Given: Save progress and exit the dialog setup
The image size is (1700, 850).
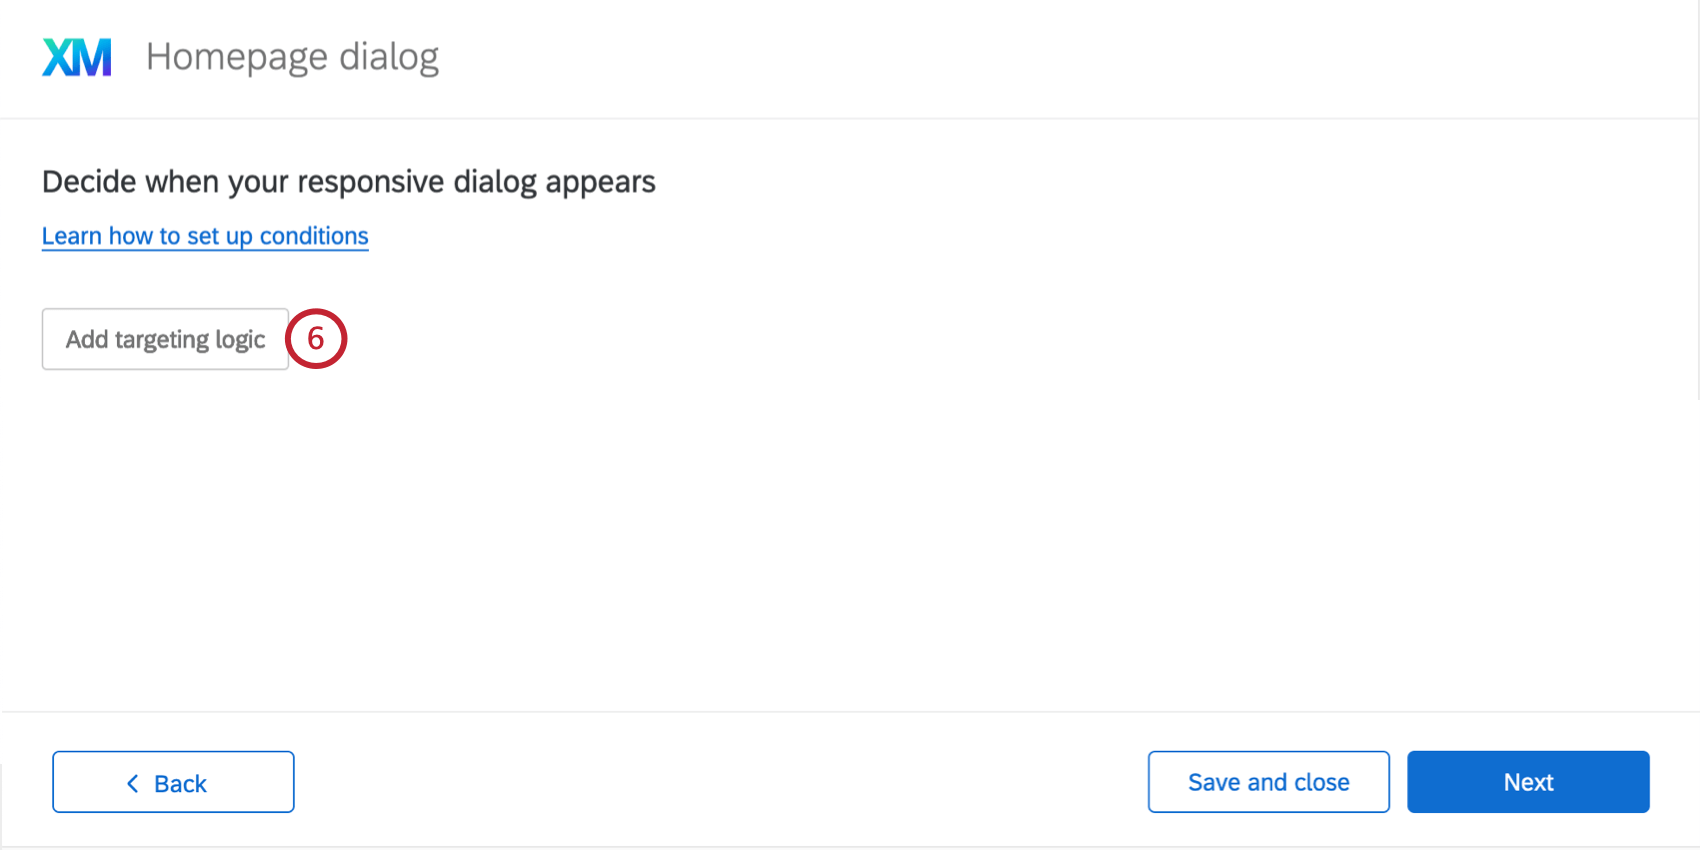Looking at the screenshot, I should 1269,782.
